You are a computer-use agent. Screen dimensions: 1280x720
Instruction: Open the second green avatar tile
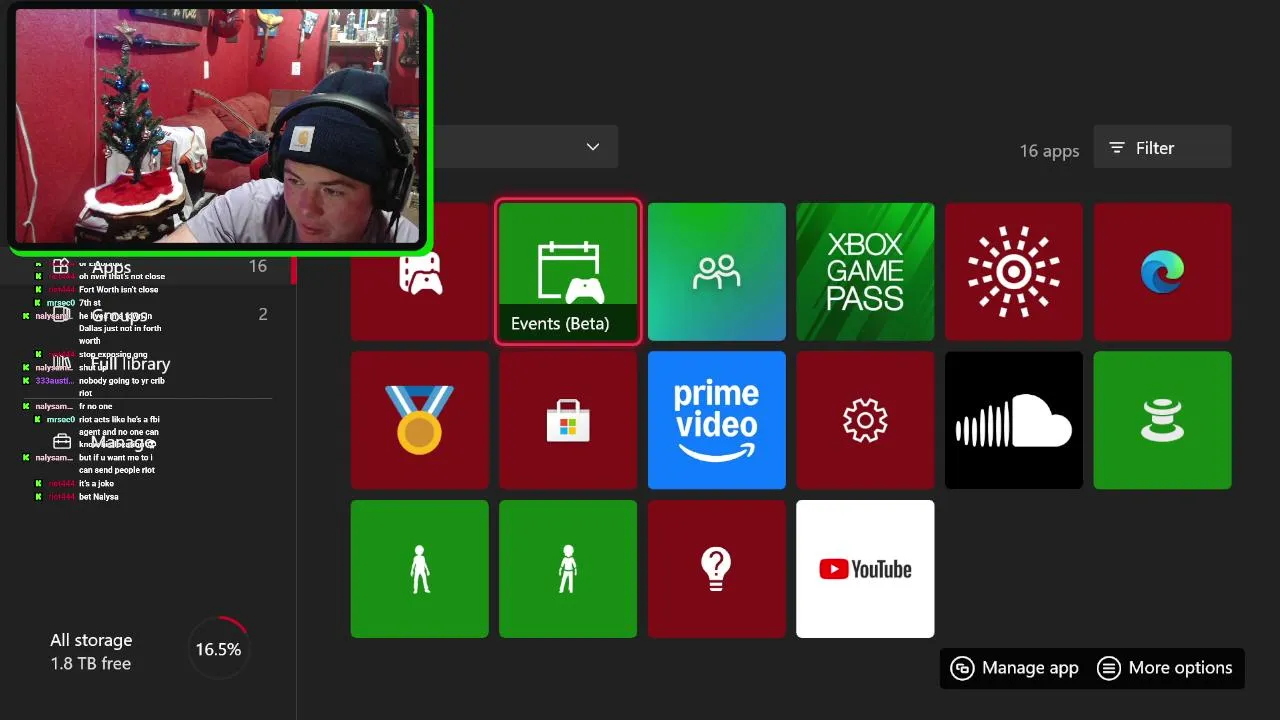pyautogui.click(x=568, y=569)
